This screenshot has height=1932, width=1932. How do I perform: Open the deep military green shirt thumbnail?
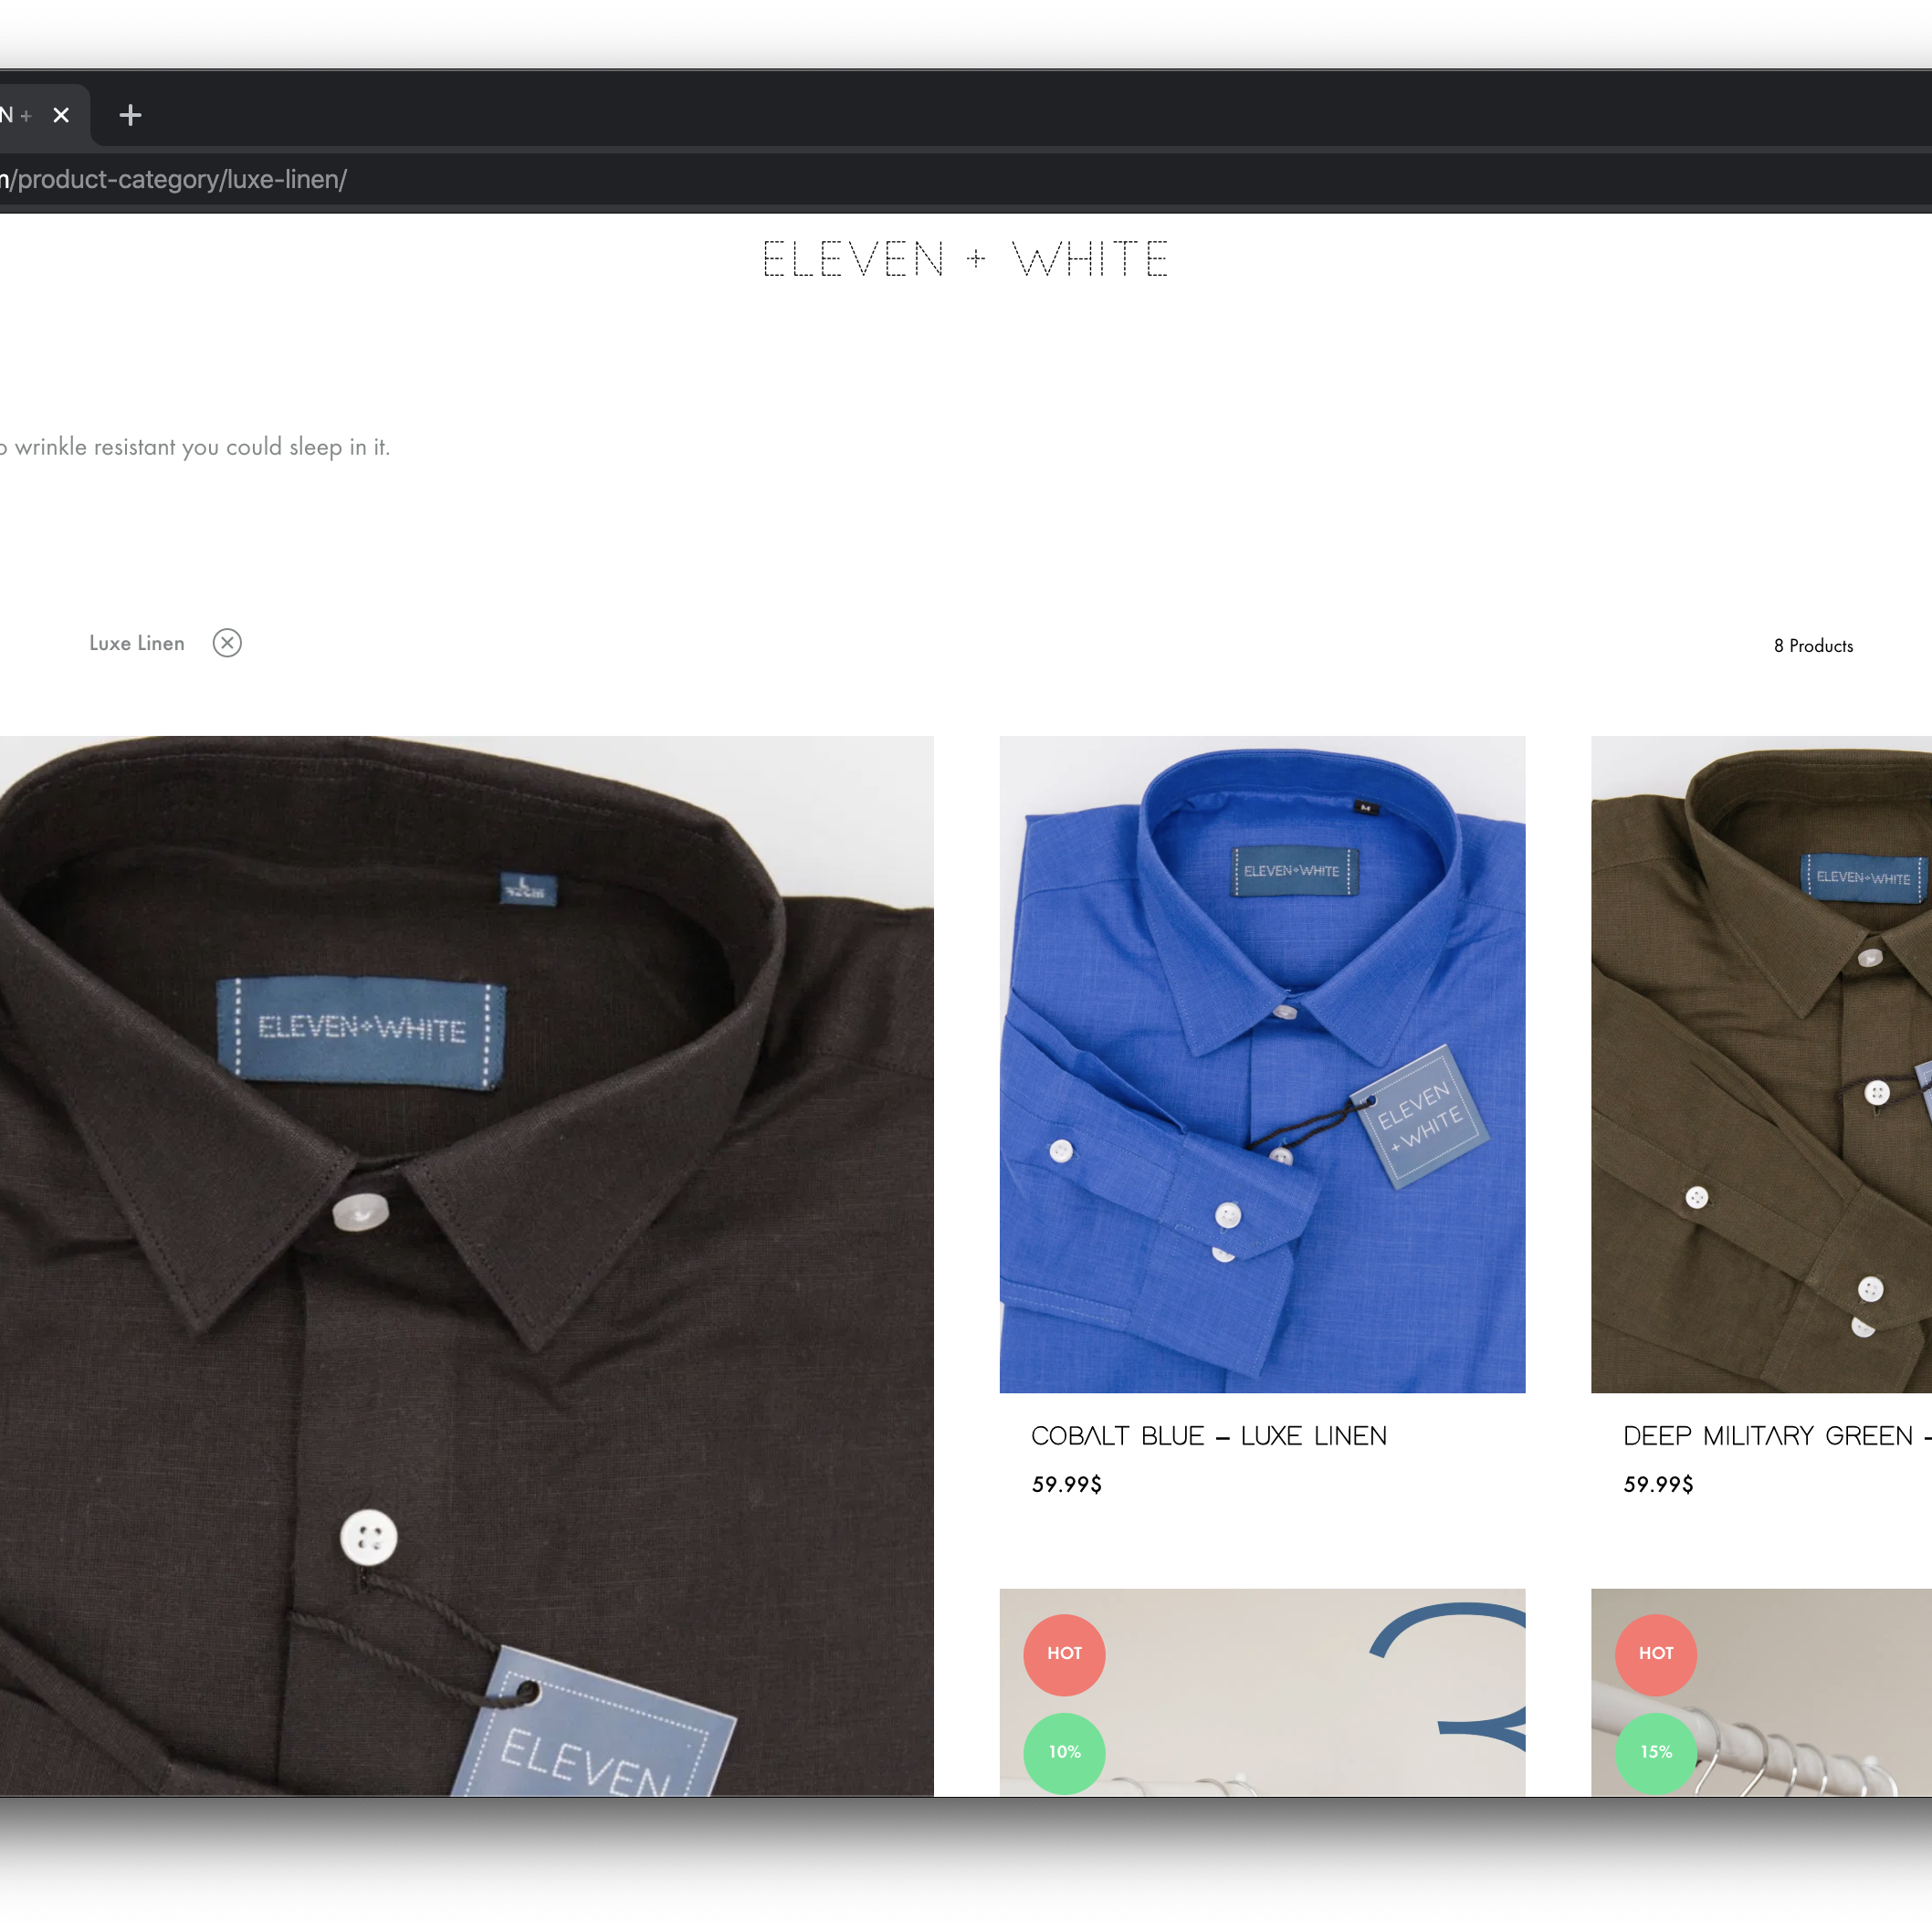[1761, 1064]
